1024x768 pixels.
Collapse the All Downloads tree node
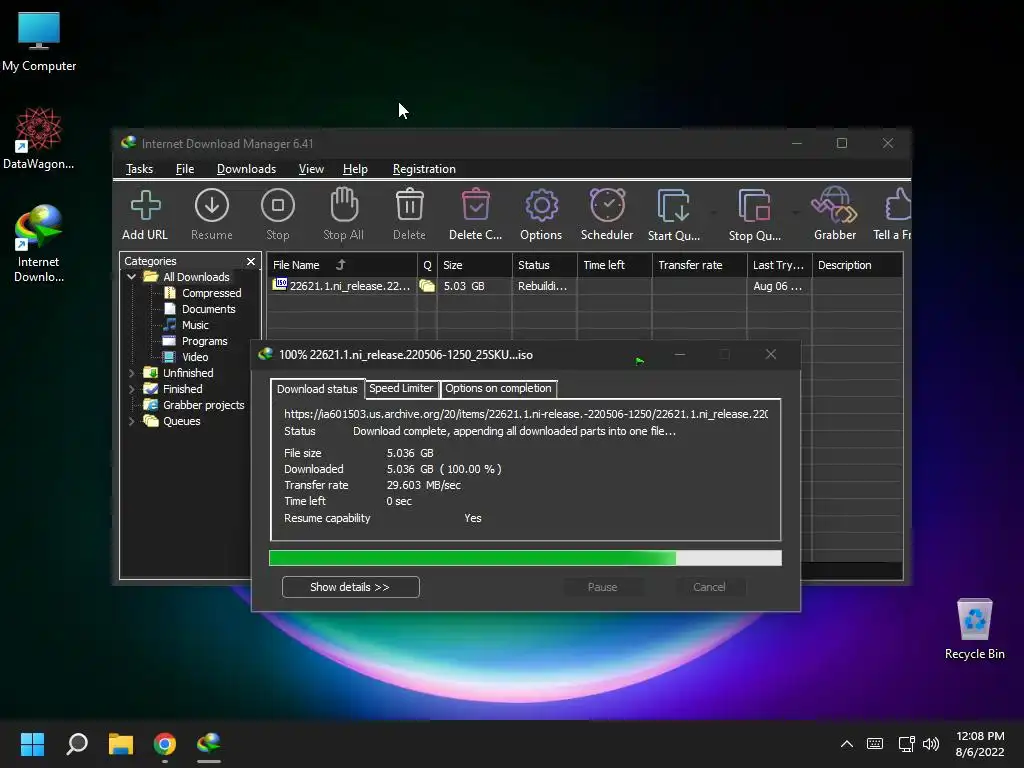coord(132,277)
